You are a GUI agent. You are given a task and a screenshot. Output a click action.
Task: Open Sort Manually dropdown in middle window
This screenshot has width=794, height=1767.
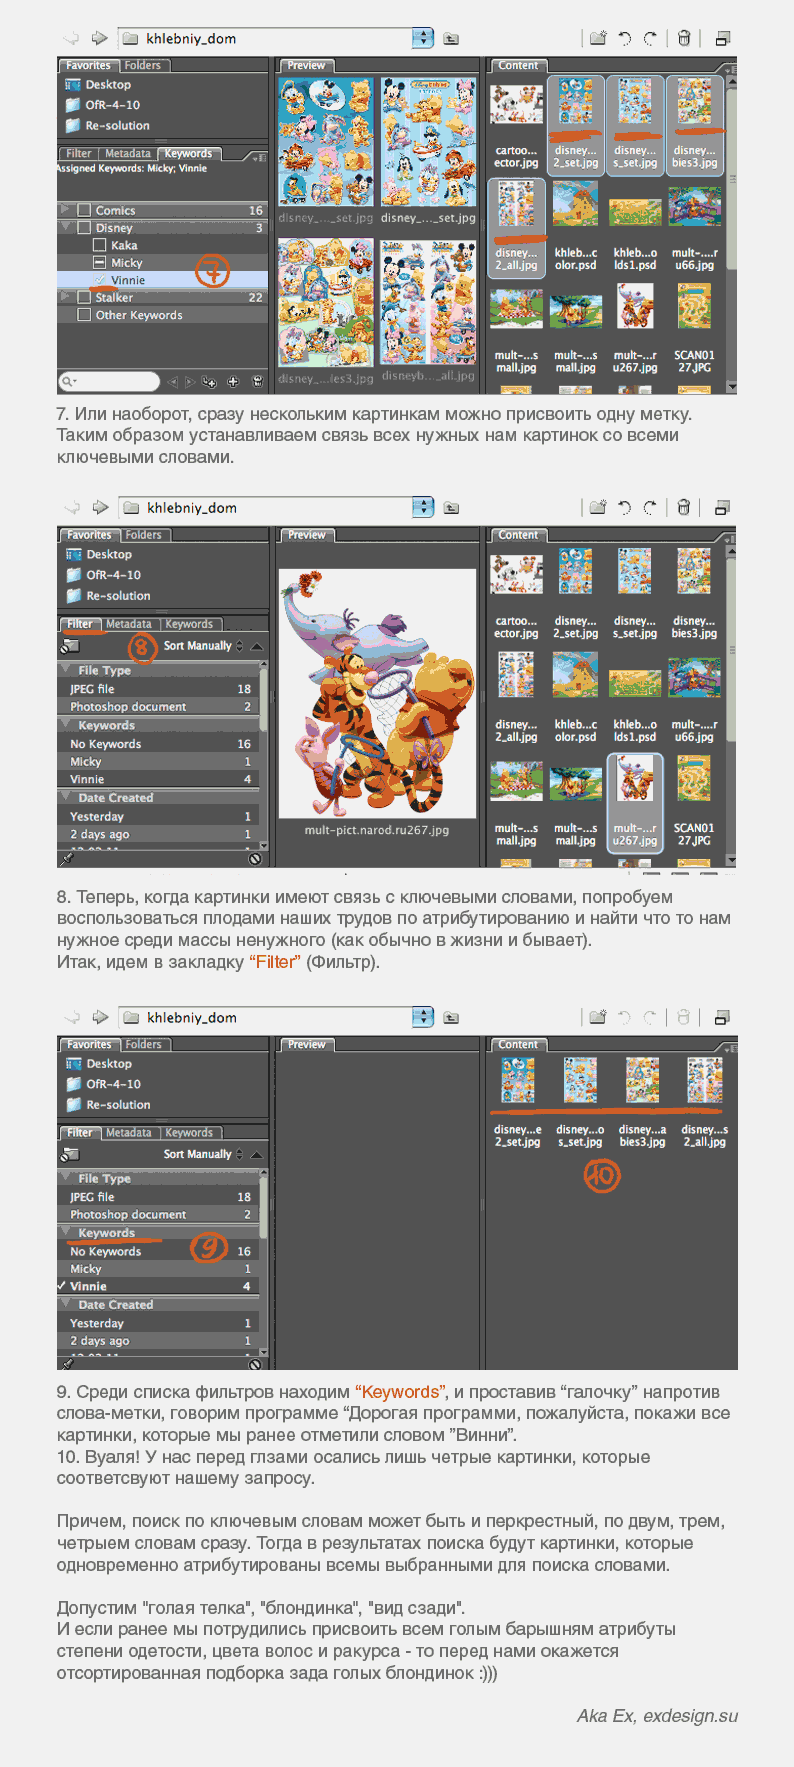pos(203,646)
